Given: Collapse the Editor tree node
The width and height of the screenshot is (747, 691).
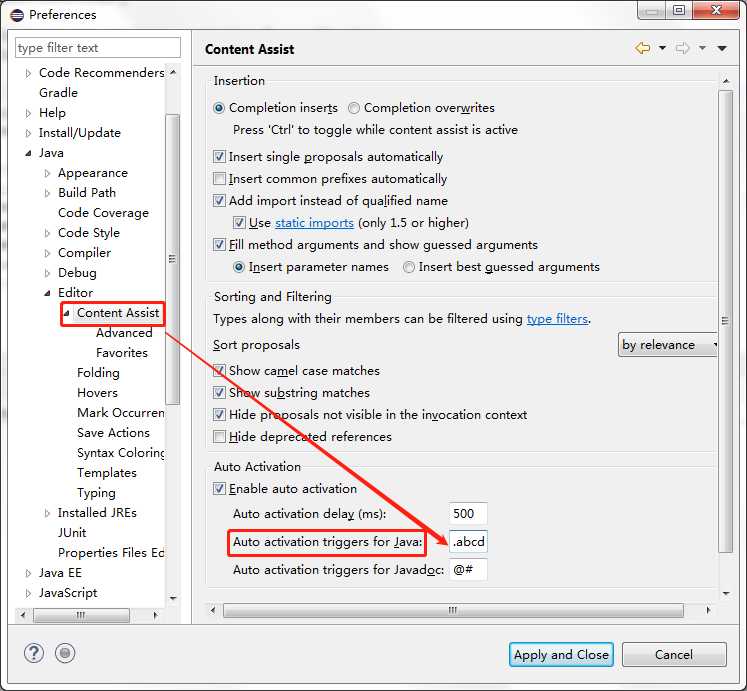Looking at the screenshot, I should [x=47, y=294].
